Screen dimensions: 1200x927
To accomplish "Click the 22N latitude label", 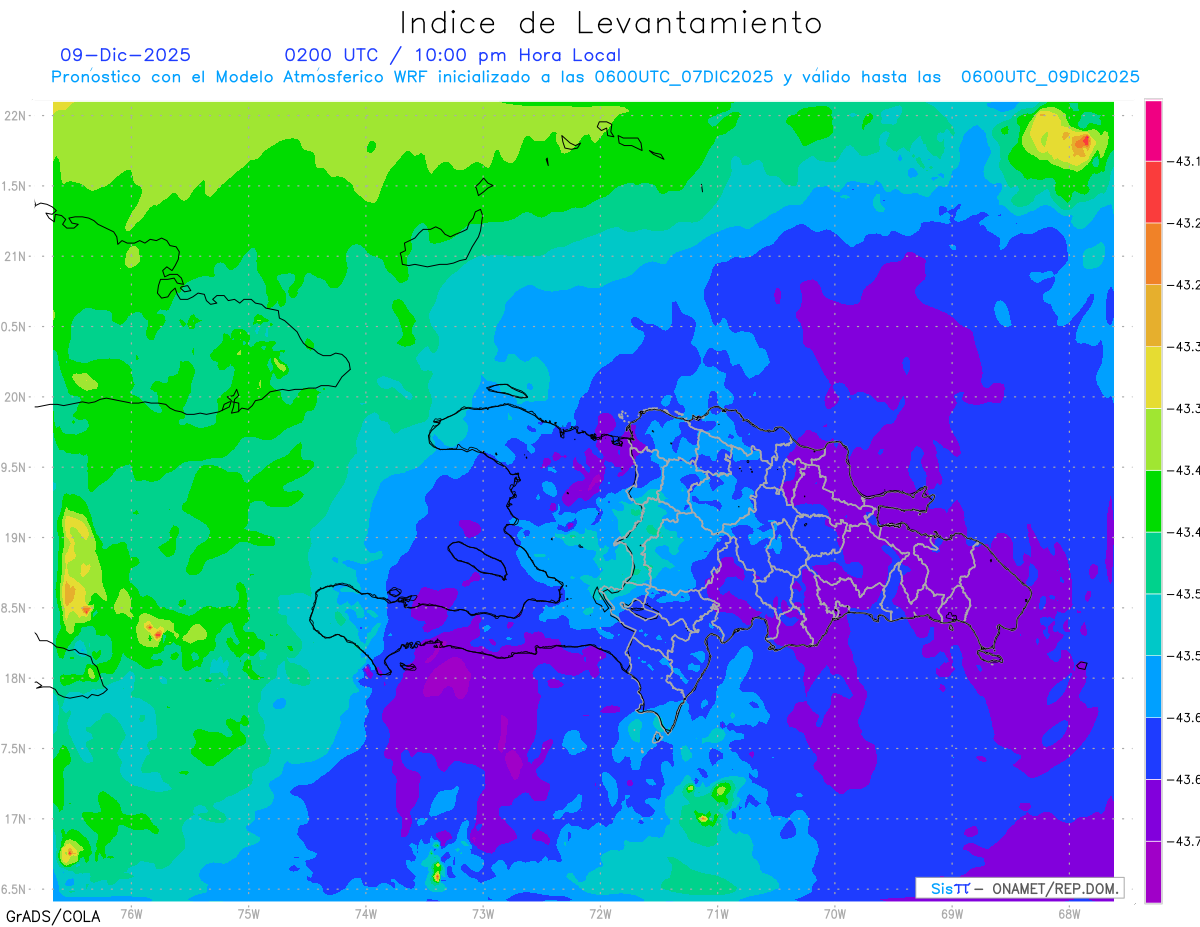I will coord(17,115).
